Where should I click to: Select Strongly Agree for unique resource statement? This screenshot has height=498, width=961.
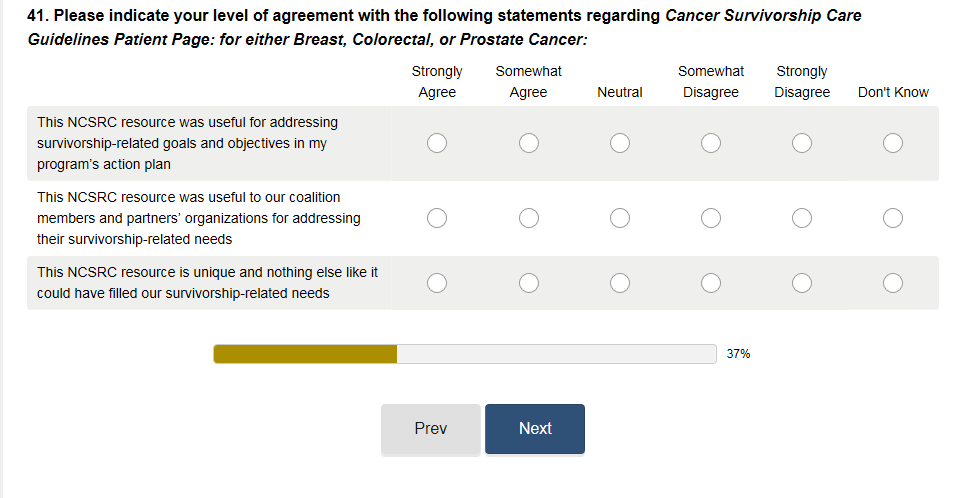coord(437,284)
